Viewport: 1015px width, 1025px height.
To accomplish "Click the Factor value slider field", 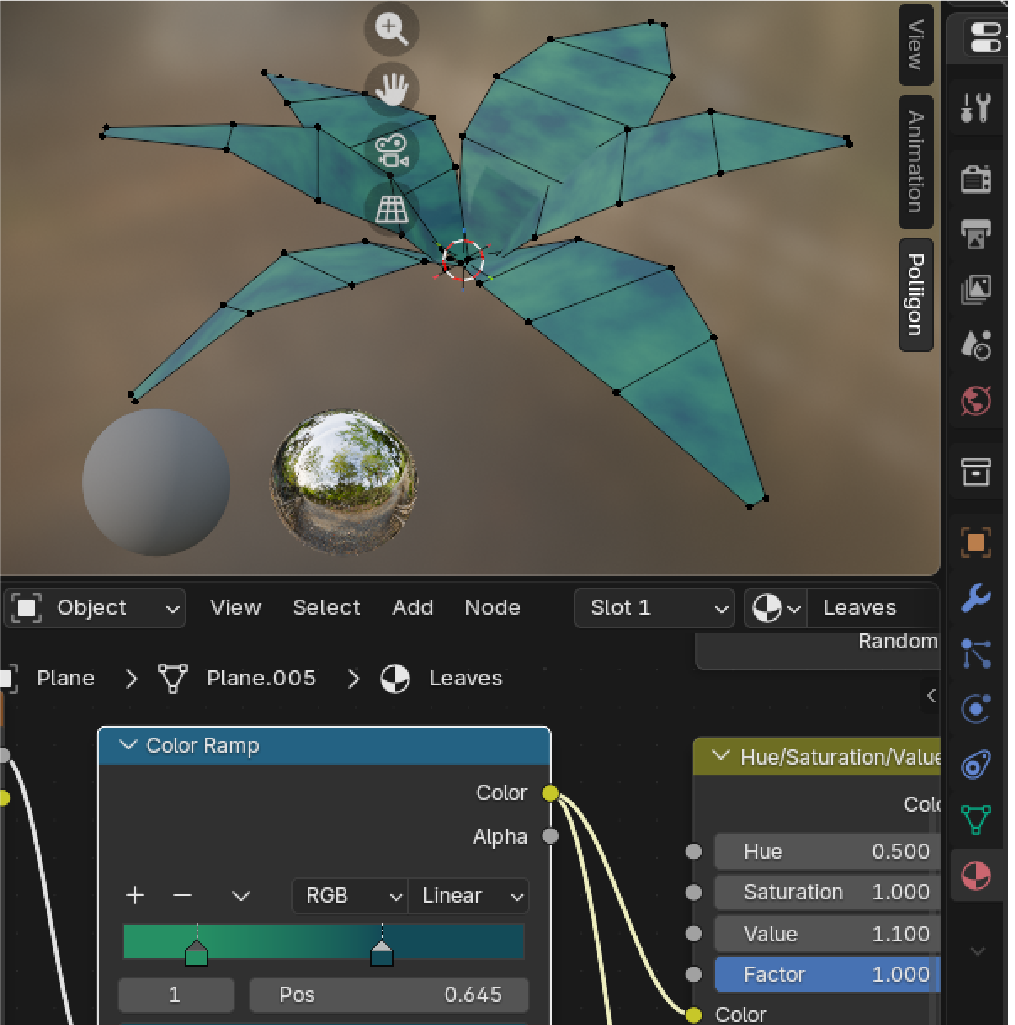I will click(827, 974).
